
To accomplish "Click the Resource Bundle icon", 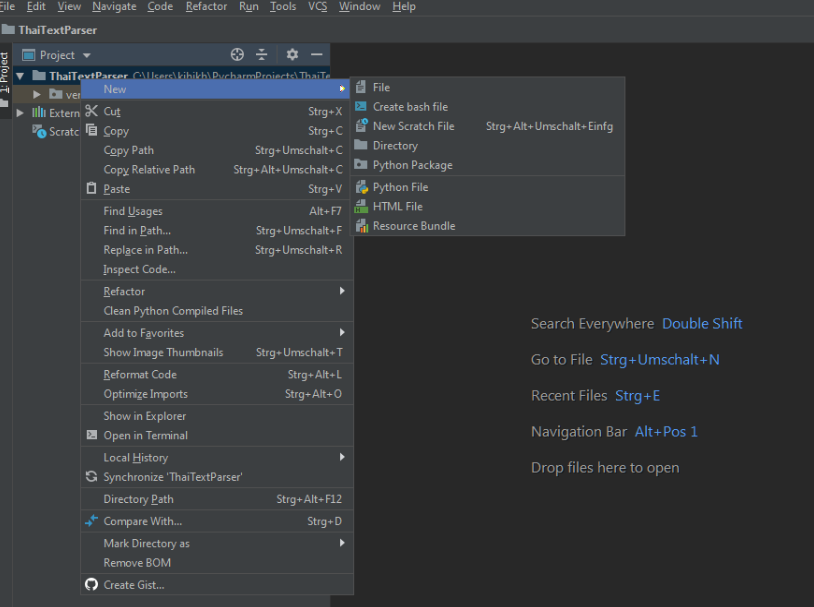I will (x=362, y=226).
